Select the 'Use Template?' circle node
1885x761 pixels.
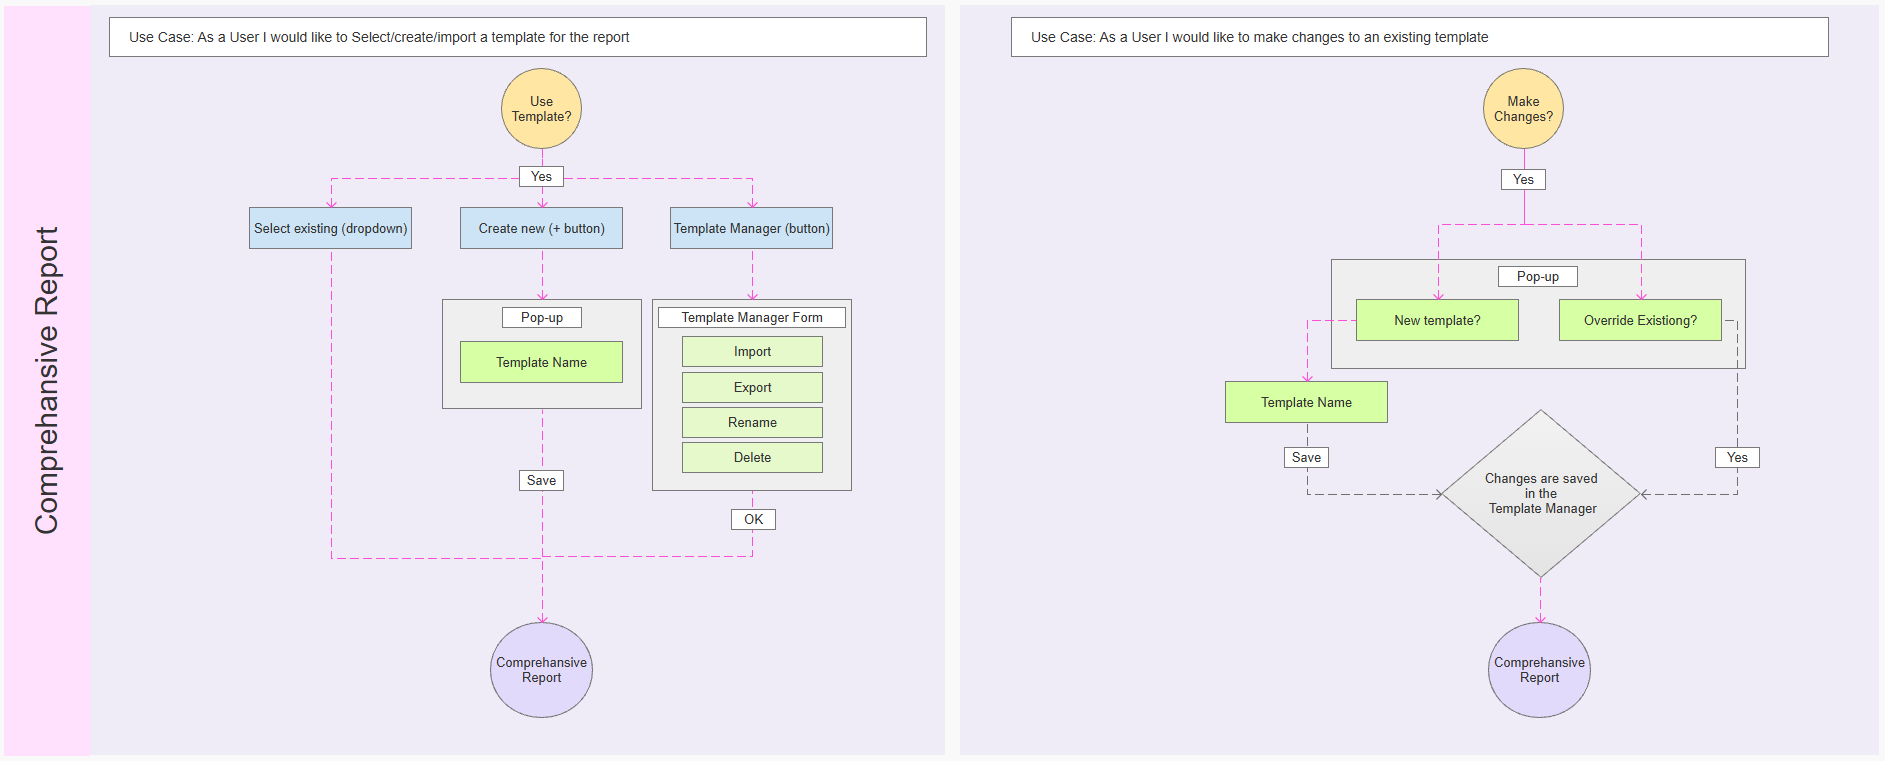click(x=542, y=109)
